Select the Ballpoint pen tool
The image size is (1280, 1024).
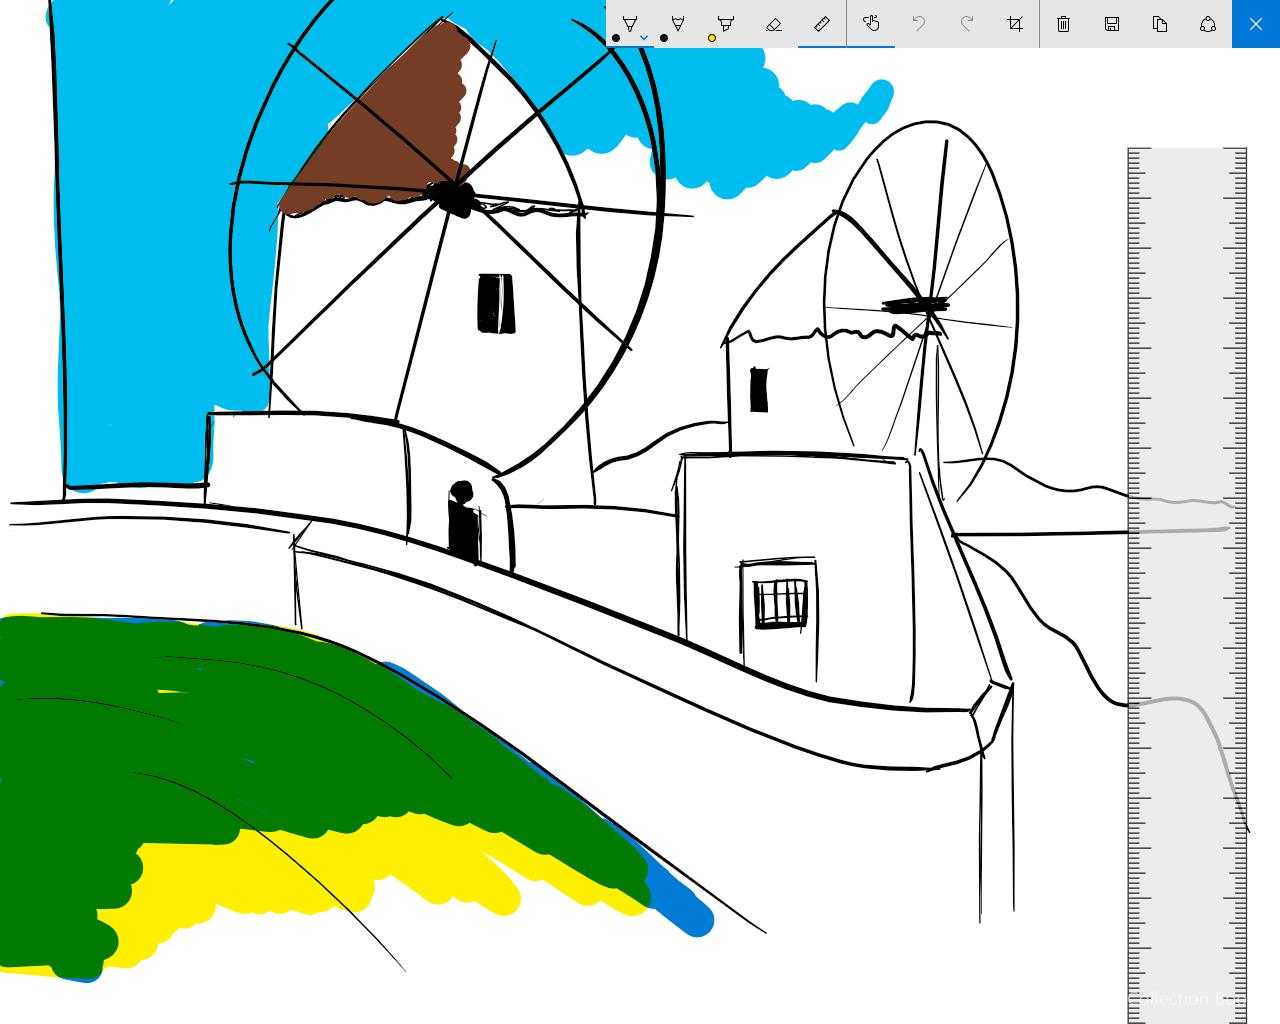point(630,24)
